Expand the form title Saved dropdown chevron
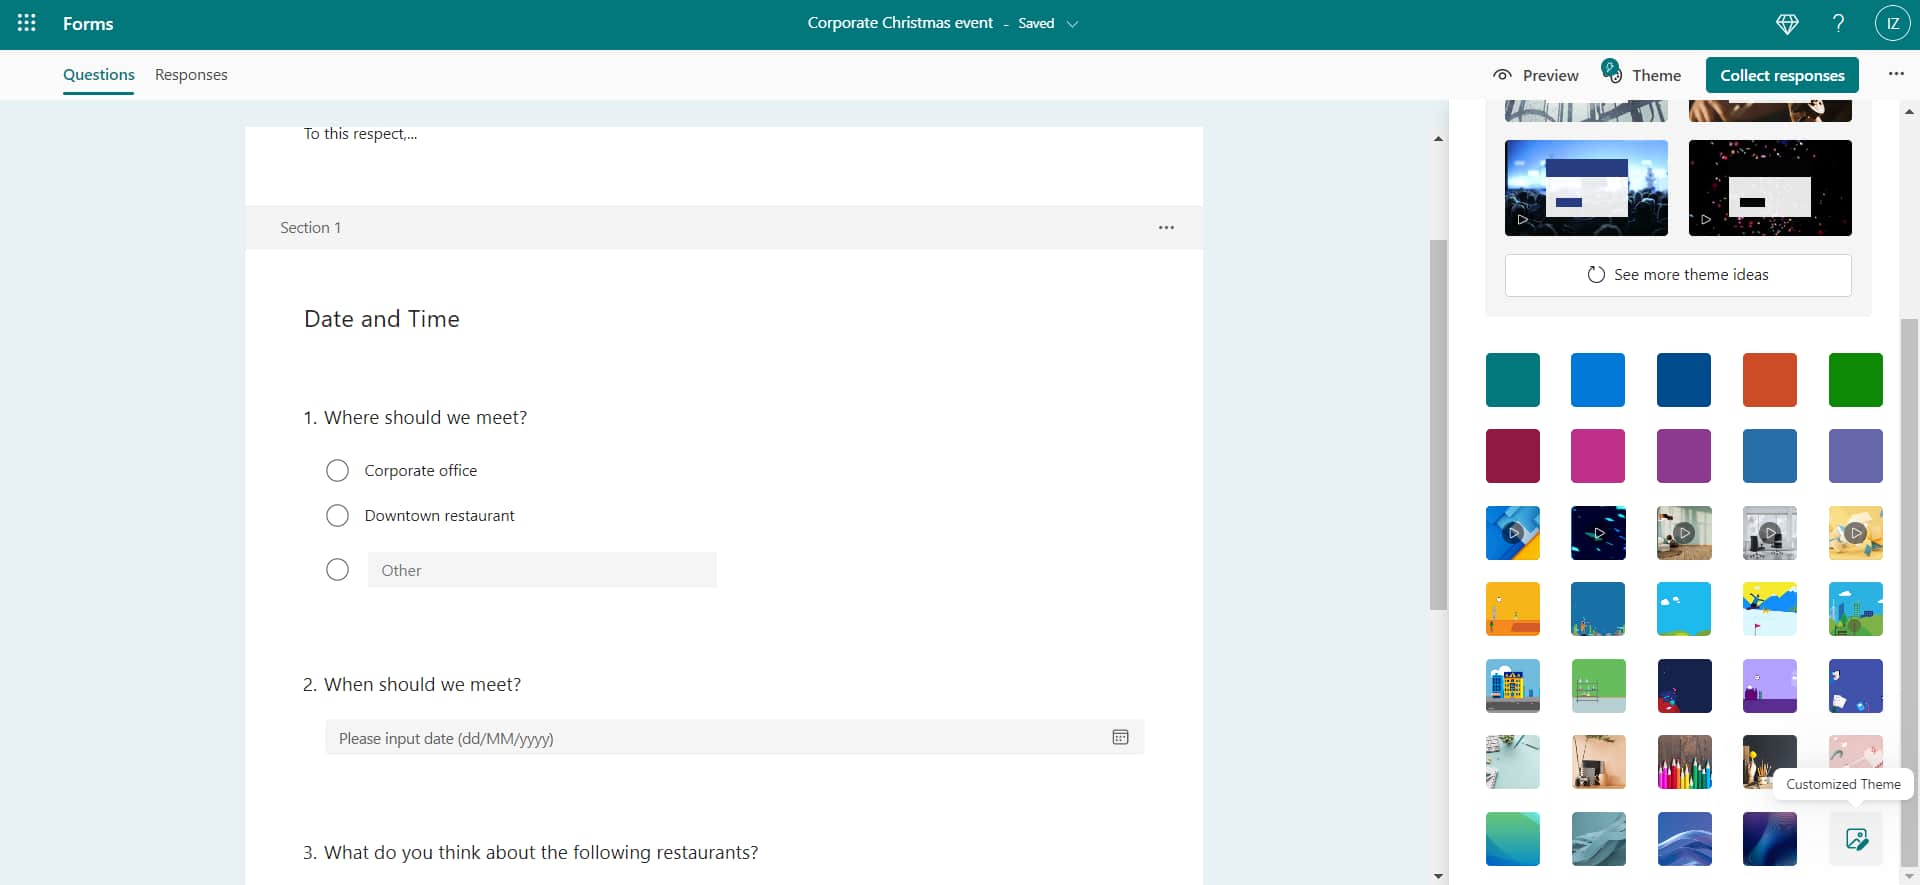The width and height of the screenshot is (1920, 885). pos(1072,24)
